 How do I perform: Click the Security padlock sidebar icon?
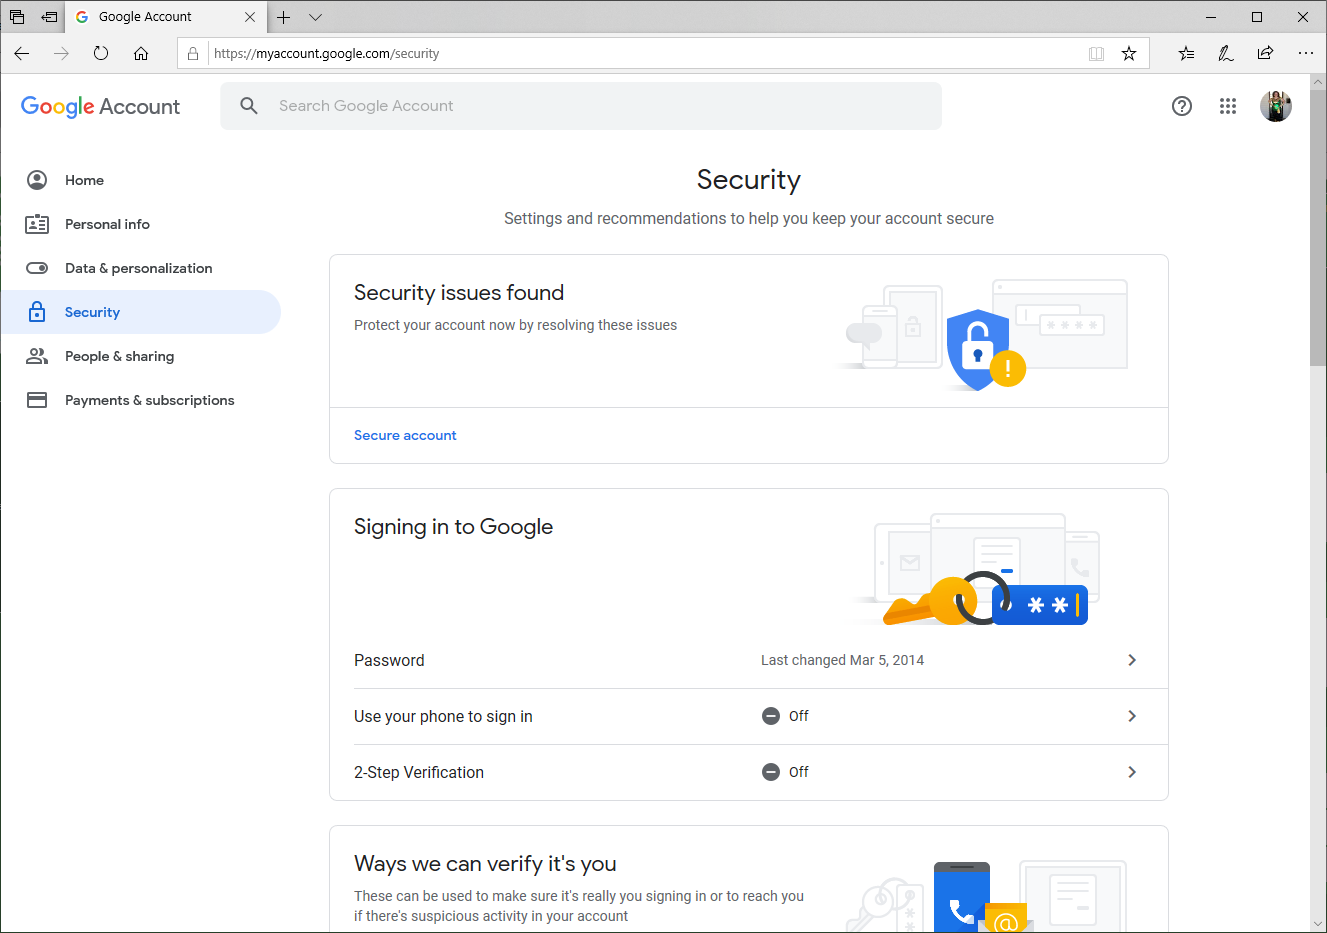tap(37, 312)
